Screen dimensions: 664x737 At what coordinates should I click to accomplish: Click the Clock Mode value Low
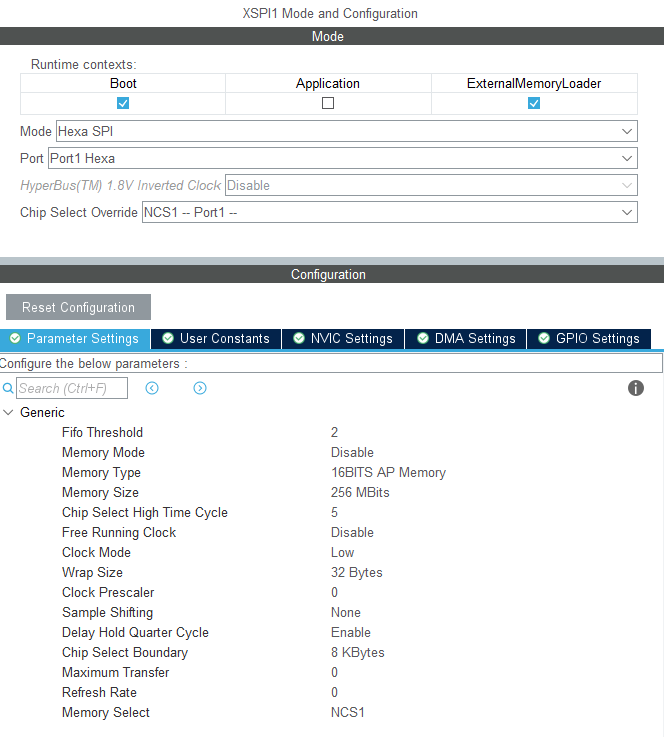343,553
